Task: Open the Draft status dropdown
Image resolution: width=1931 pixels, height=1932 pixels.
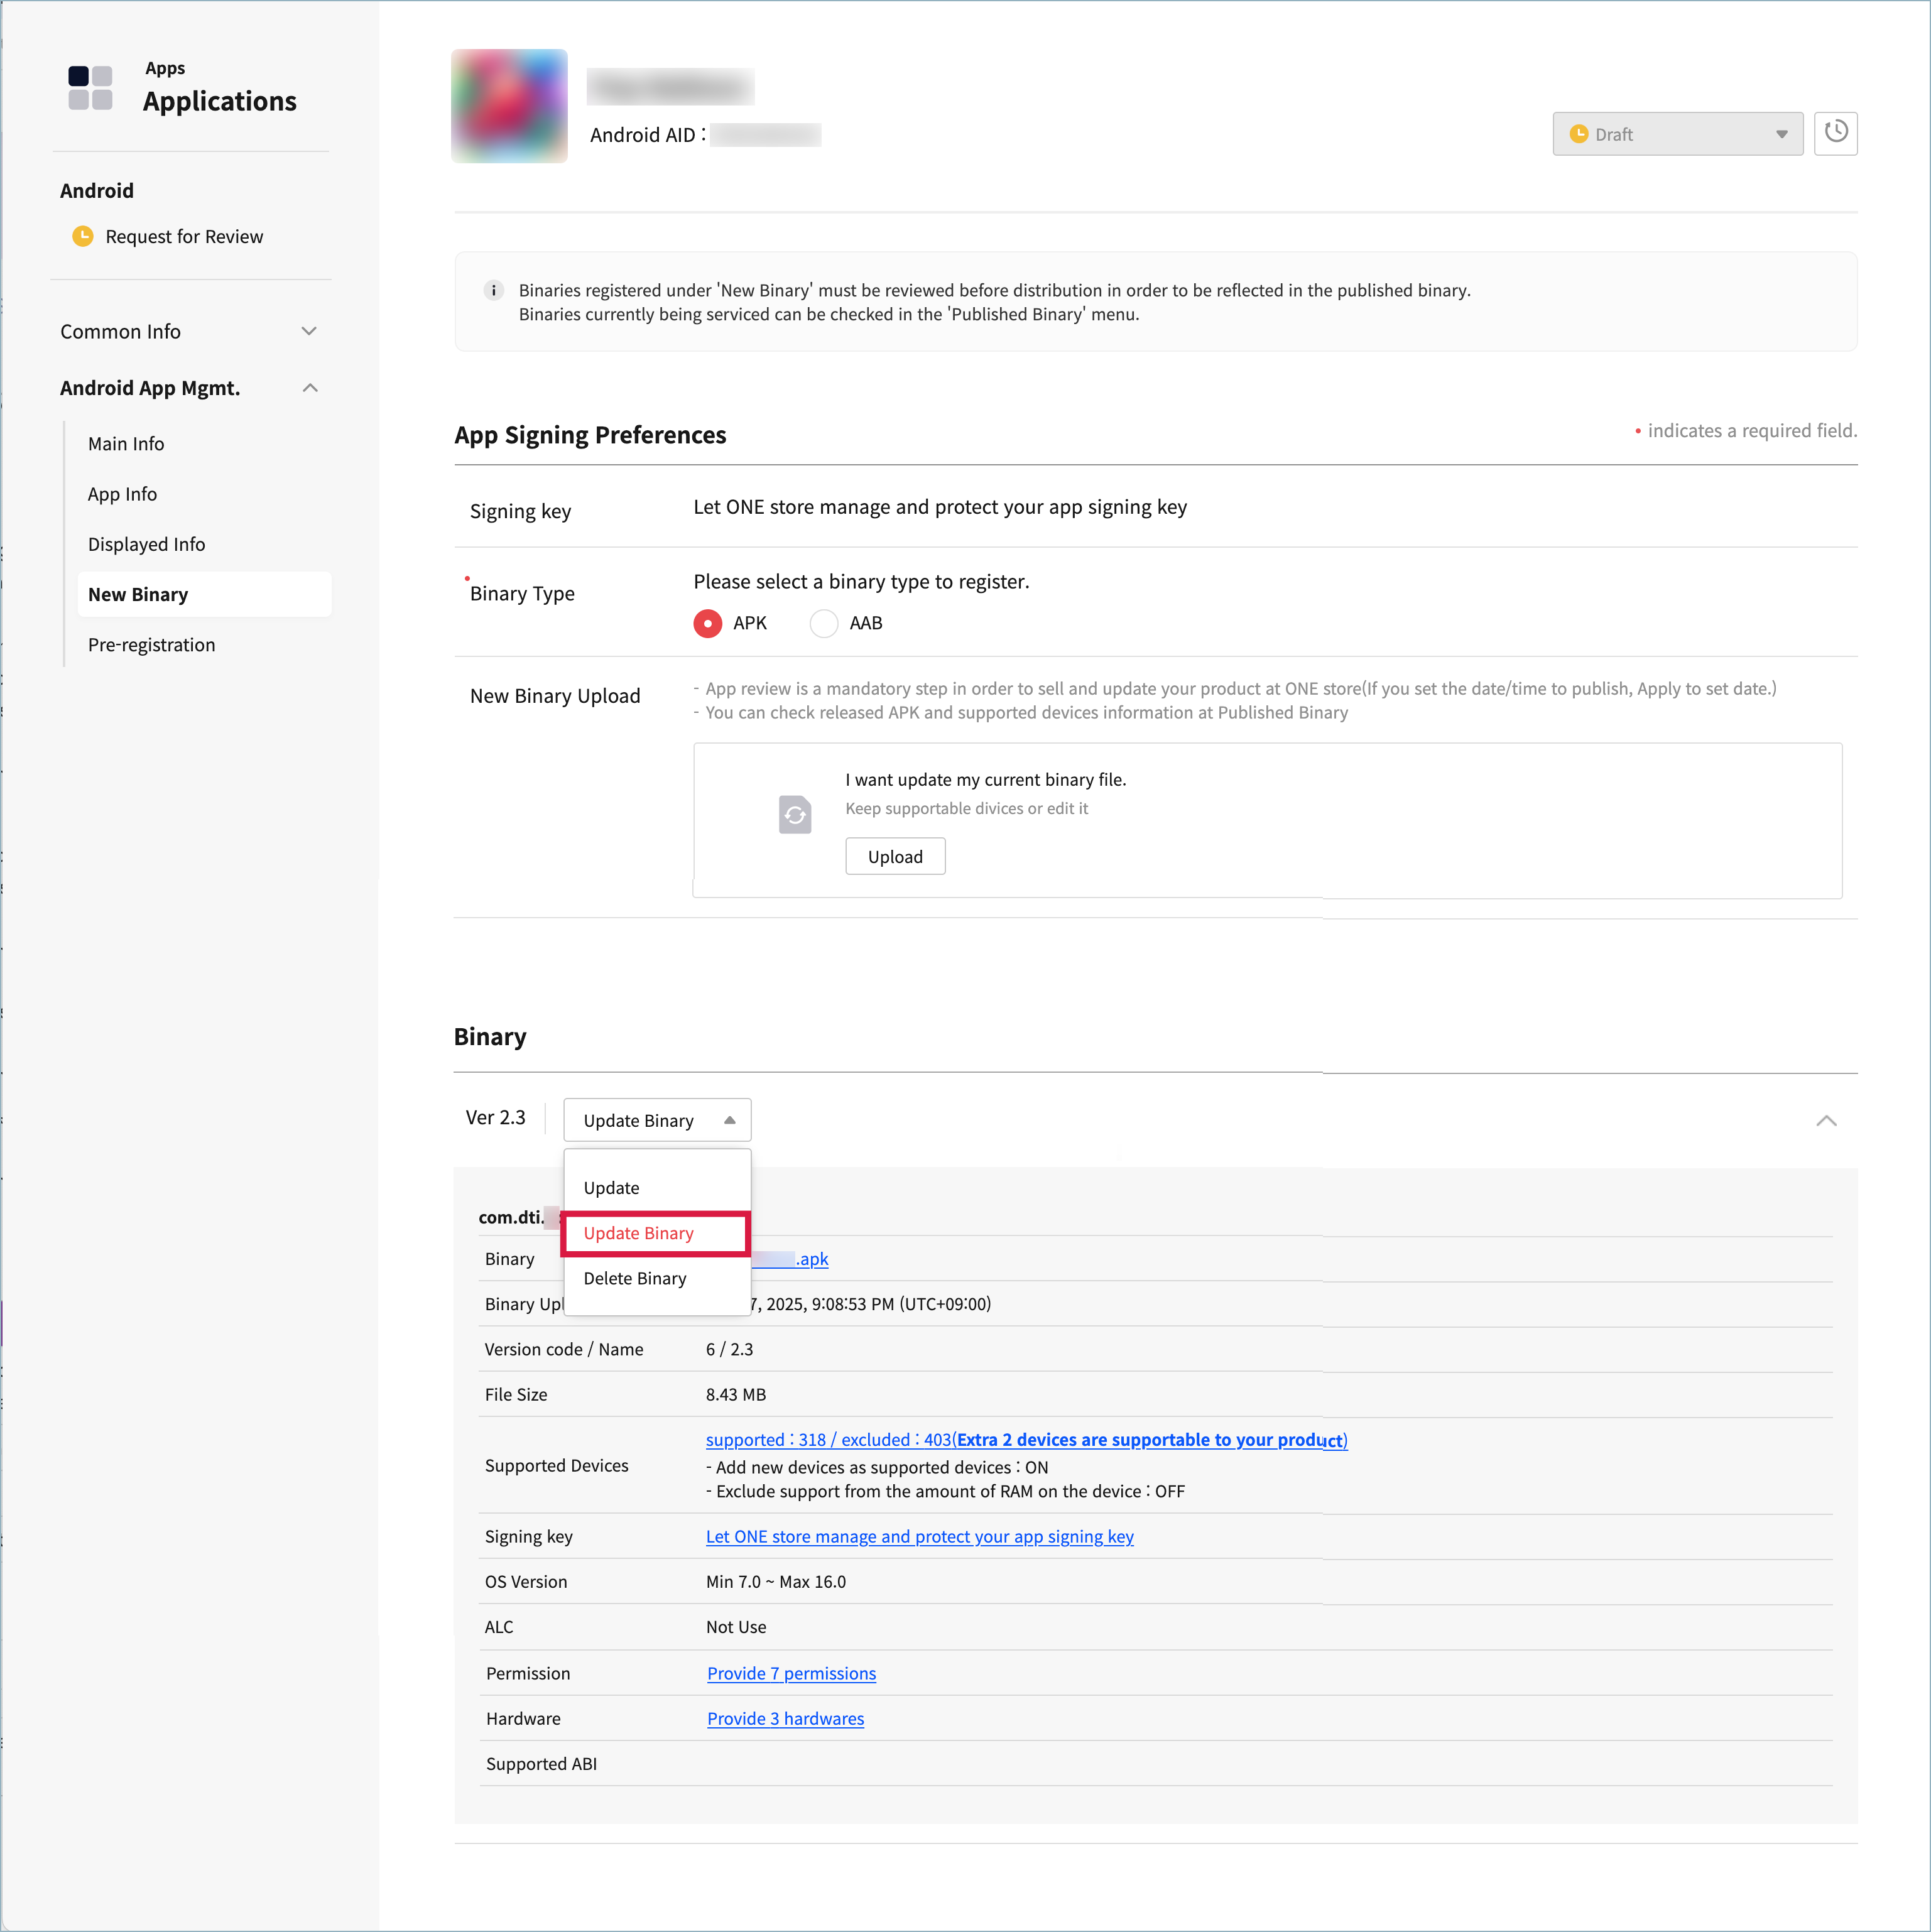Action: click(1677, 134)
